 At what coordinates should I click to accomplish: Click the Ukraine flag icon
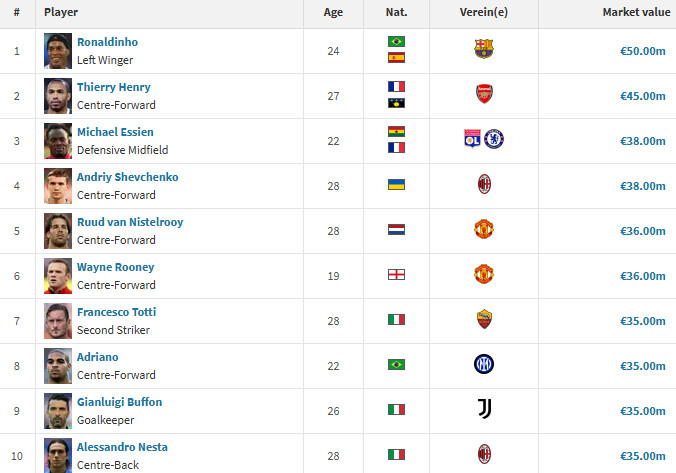tap(396, 185)
